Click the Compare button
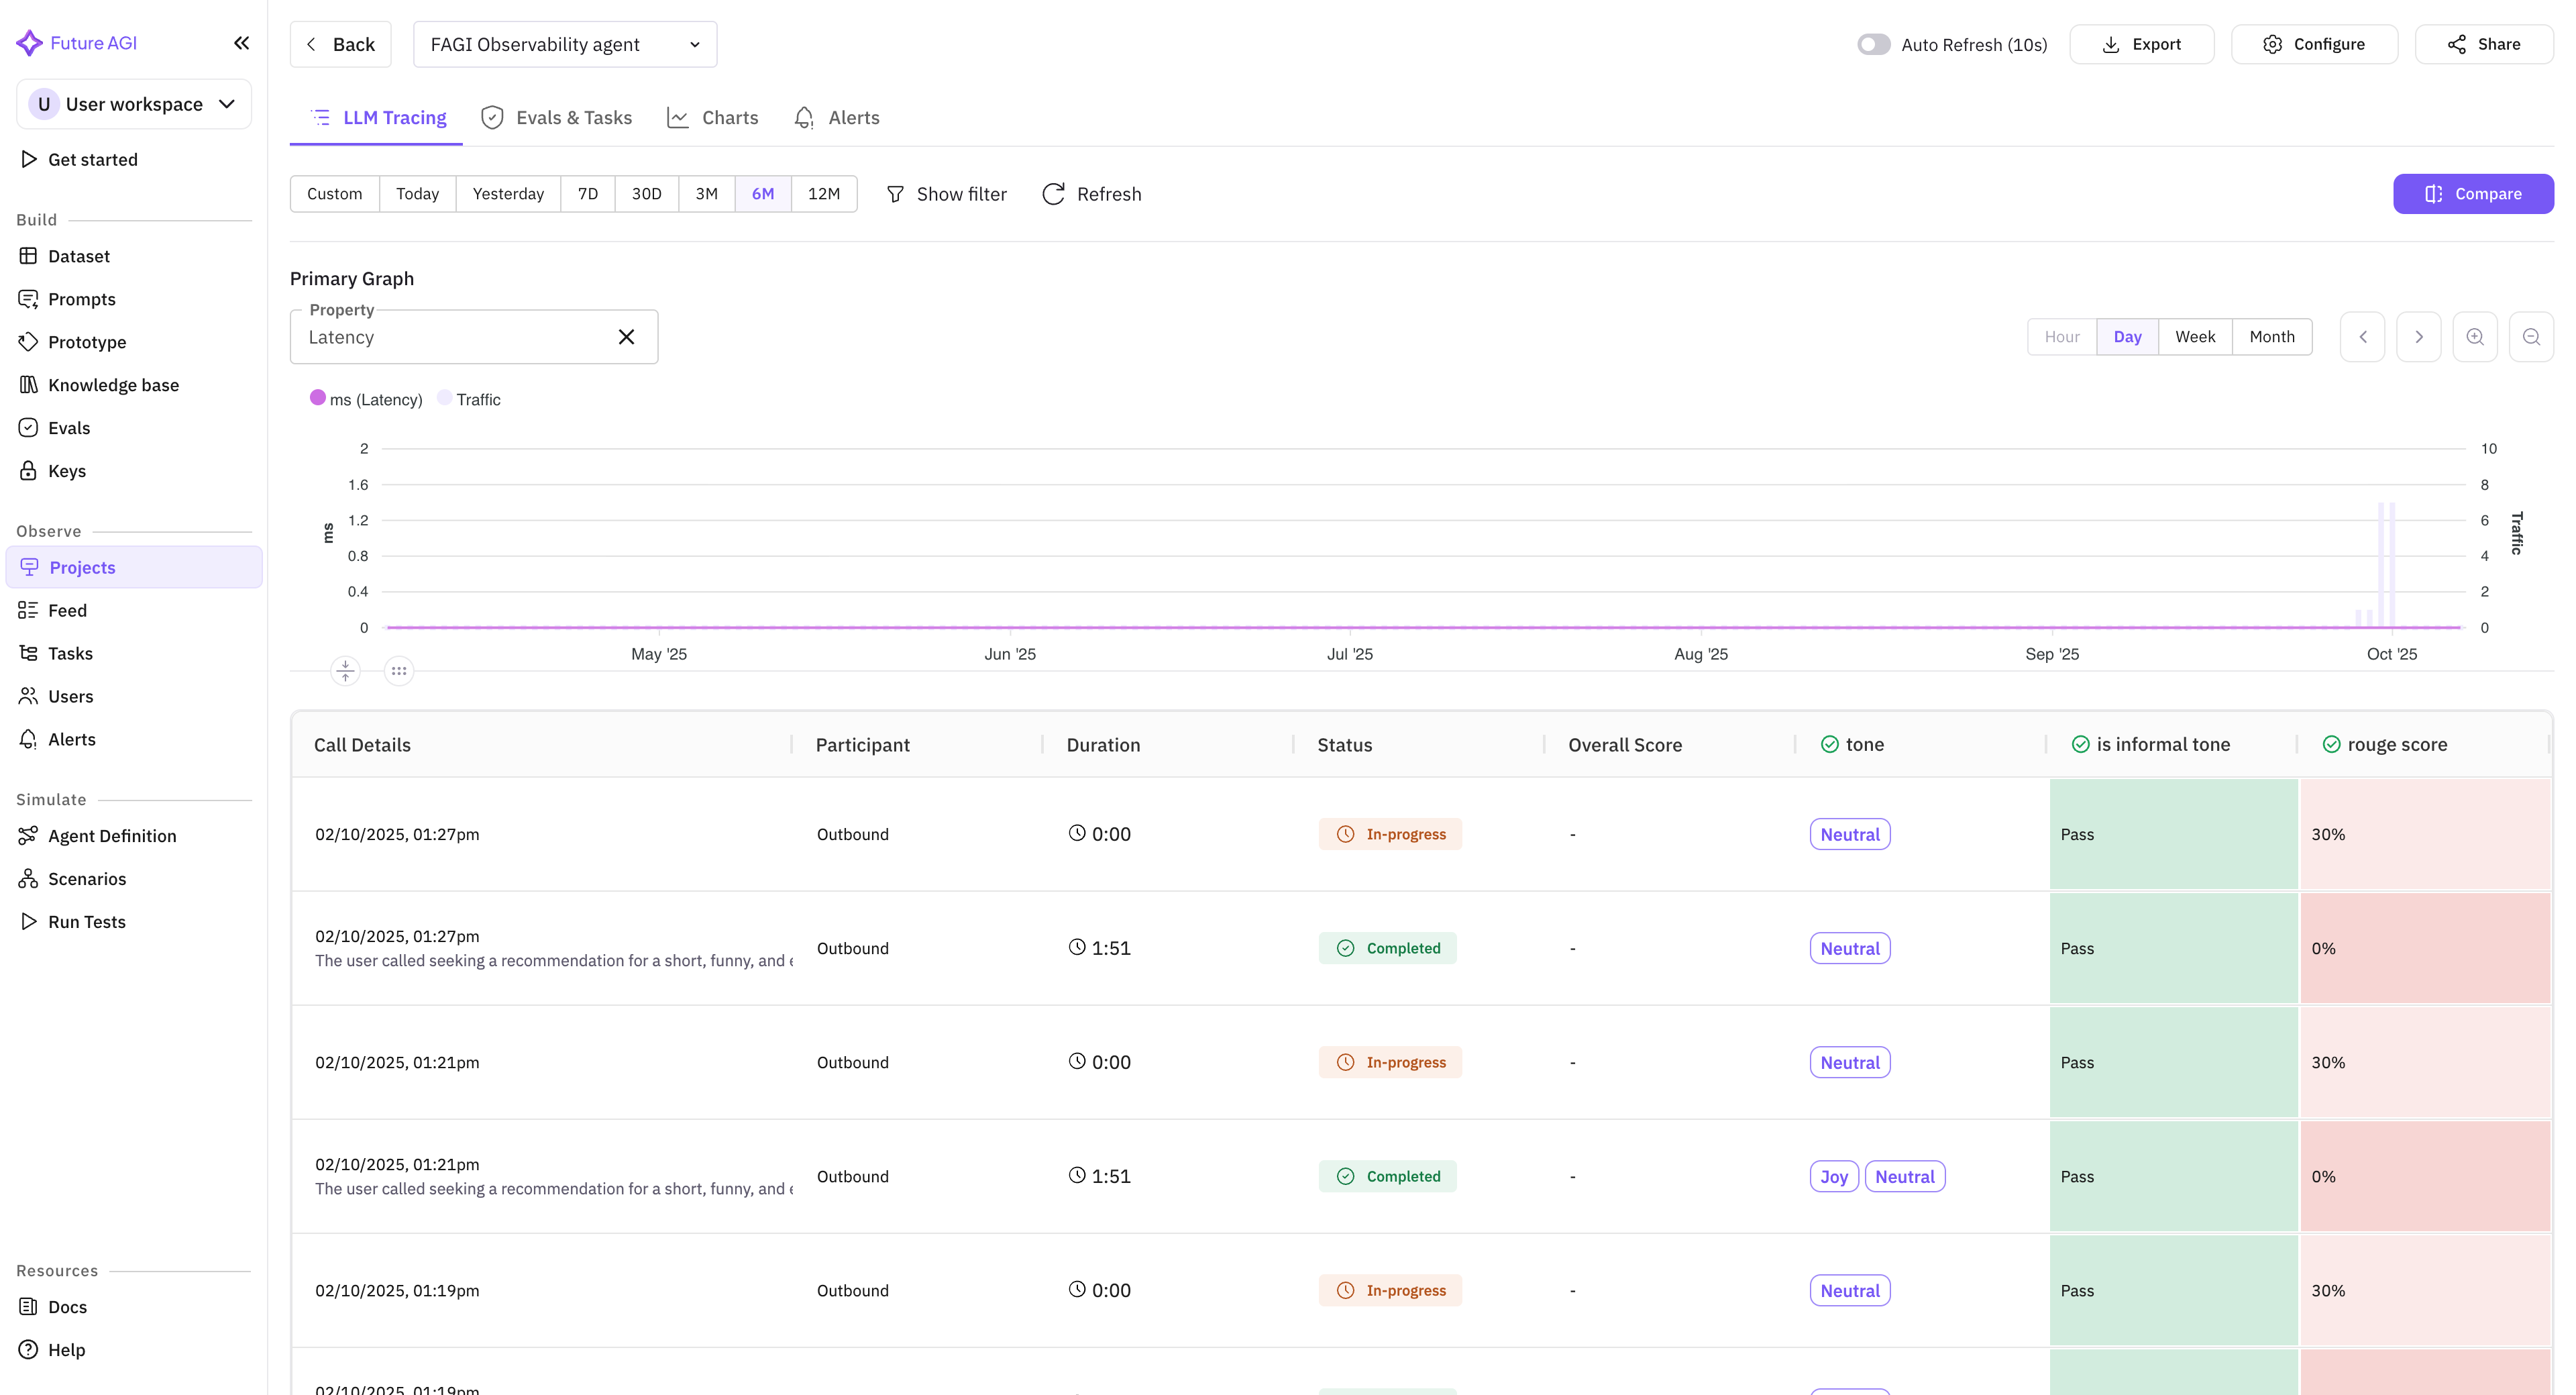This screenshot has height=1395, width=2576. click(x=2473, y=193)
